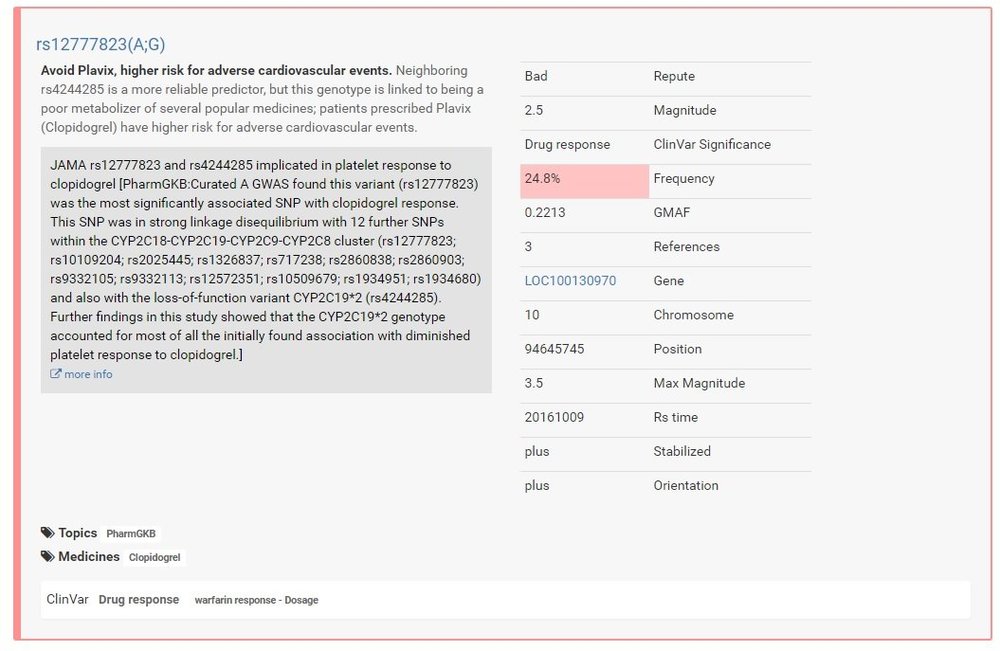Click the GMAF value 0.2213
This screenshot has width=1000, height=651.
tap(544, 213)
